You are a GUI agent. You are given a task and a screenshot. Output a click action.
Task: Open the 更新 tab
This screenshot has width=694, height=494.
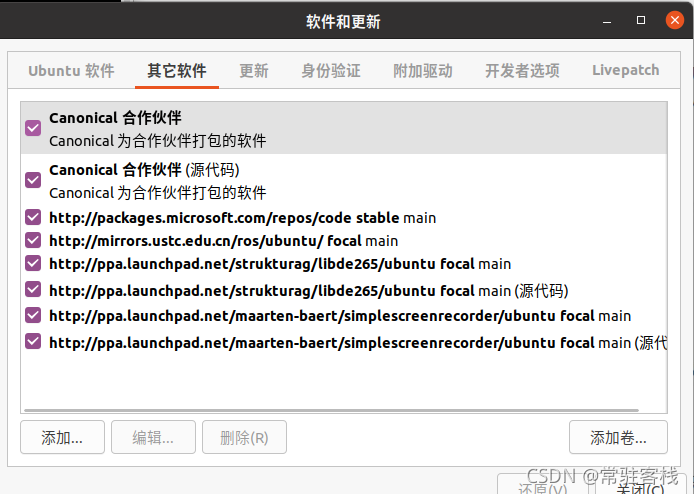[254, 70]
